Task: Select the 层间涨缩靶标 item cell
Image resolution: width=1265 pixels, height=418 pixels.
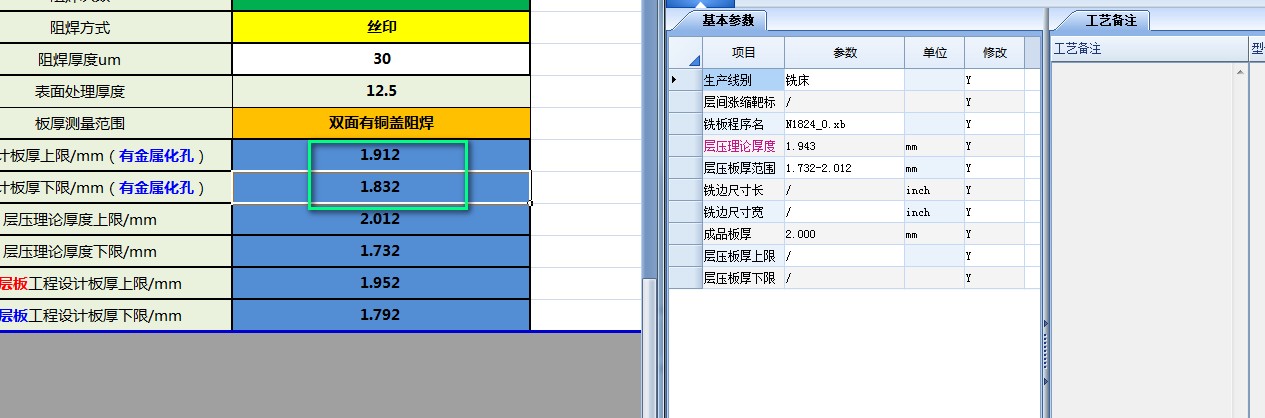Action: click(743, 101)
